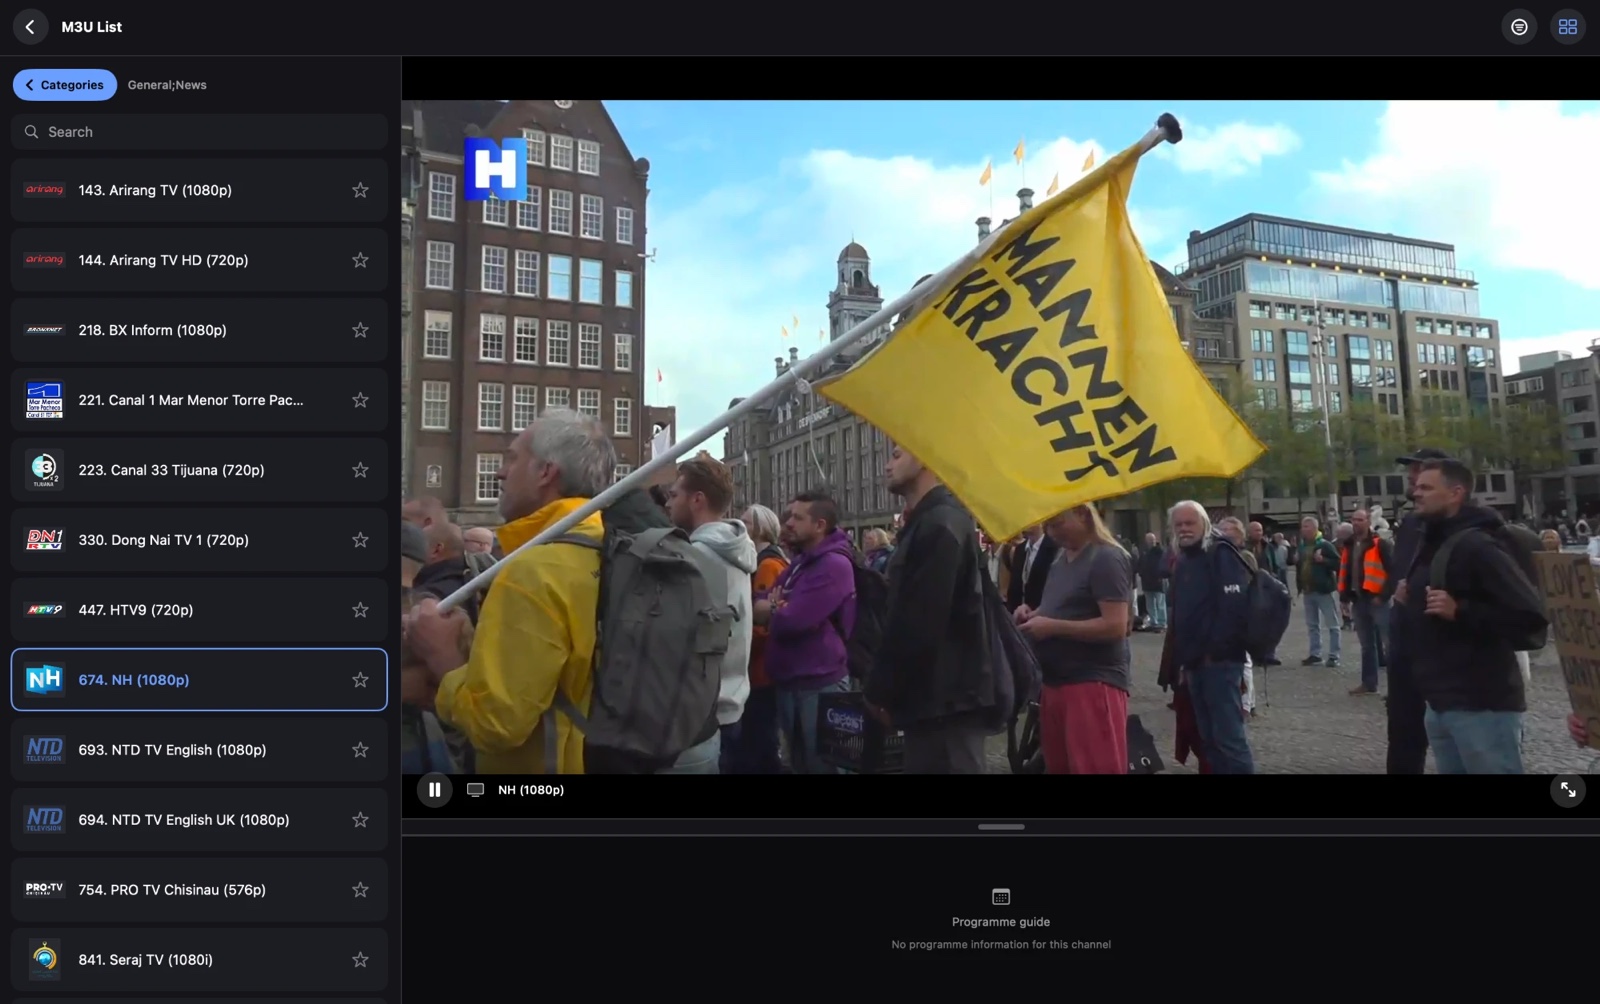Image resolution: width=1600 pixels, height=1004 pixels.
Task: Return to Categories
Action: coord(65,85)
